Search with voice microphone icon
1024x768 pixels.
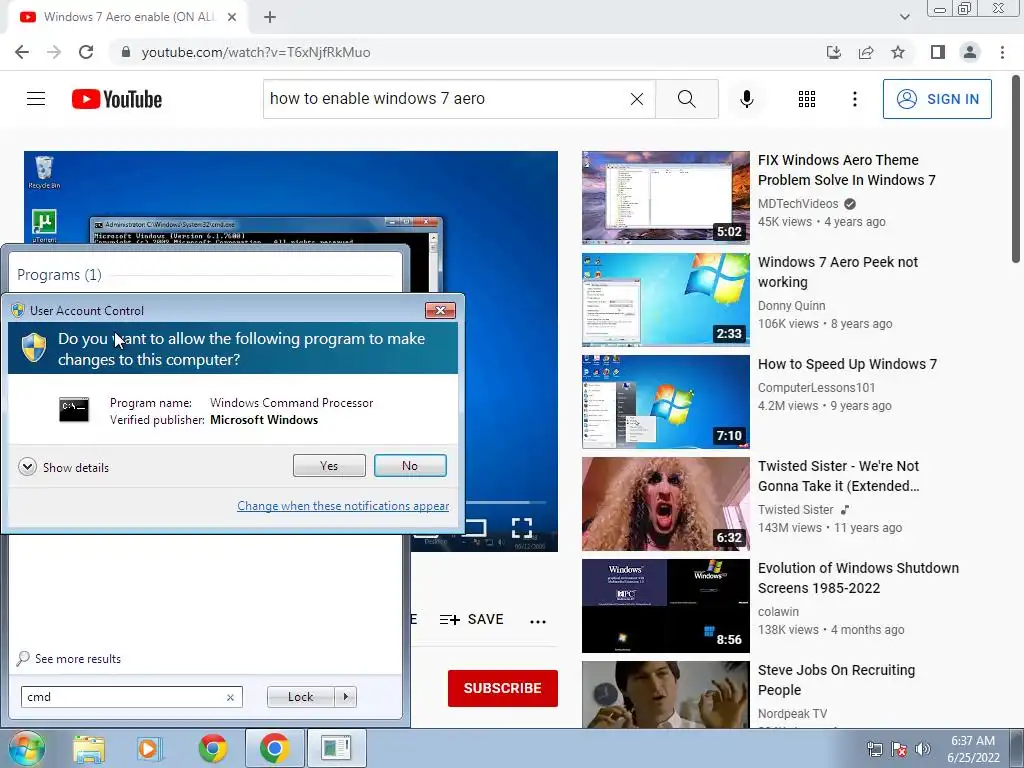tap(746, 99)
